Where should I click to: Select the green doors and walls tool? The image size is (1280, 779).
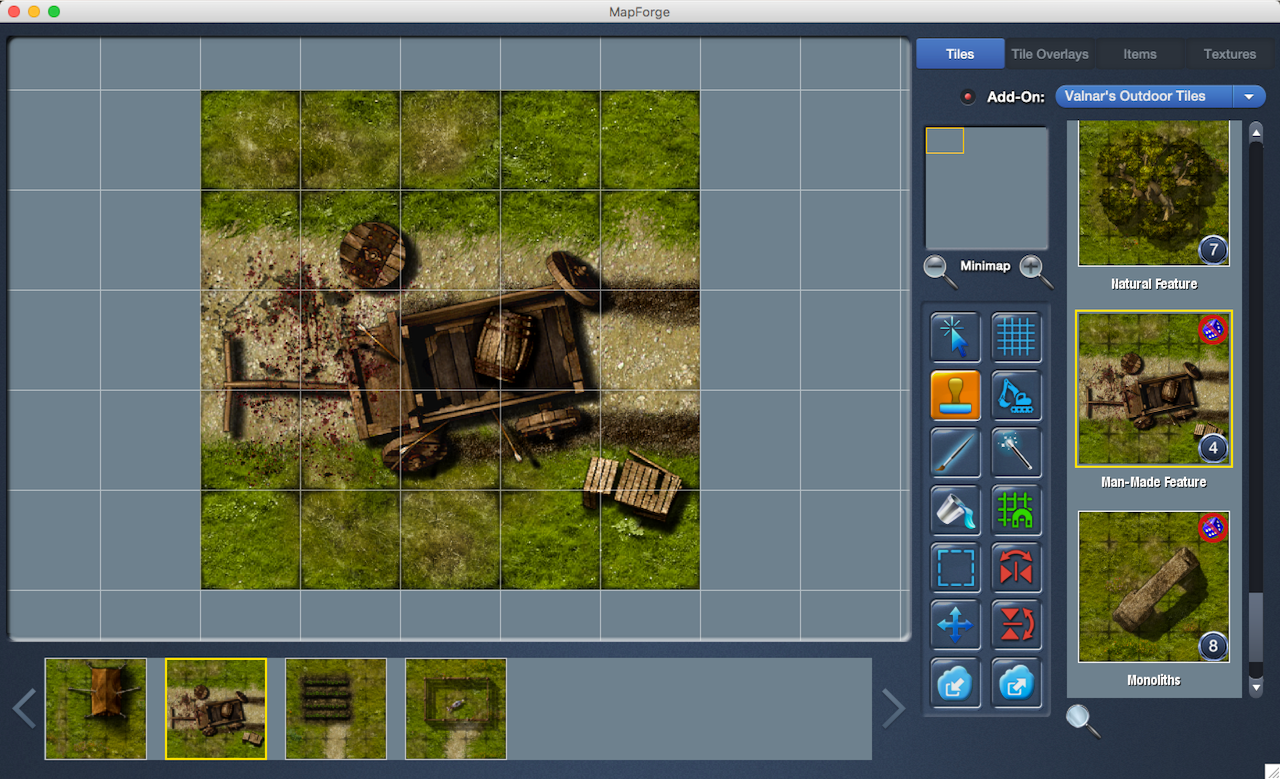[1016, 511]
